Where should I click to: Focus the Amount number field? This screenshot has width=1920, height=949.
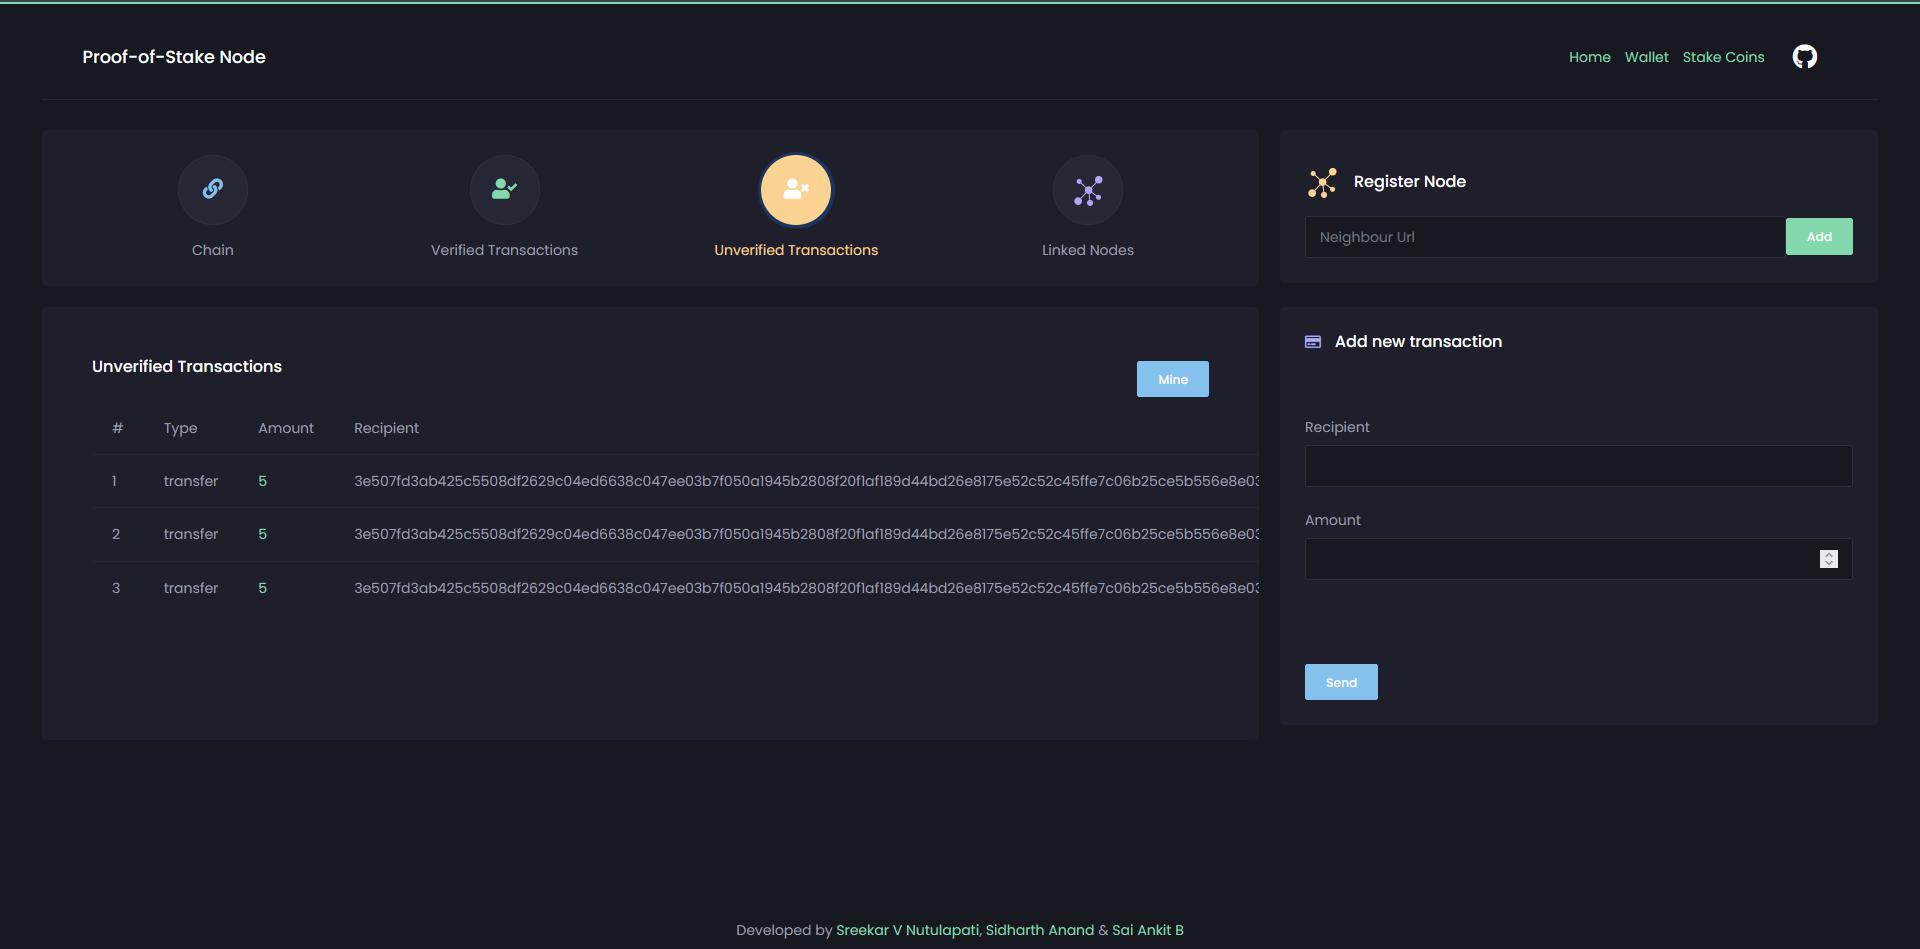1560,559
